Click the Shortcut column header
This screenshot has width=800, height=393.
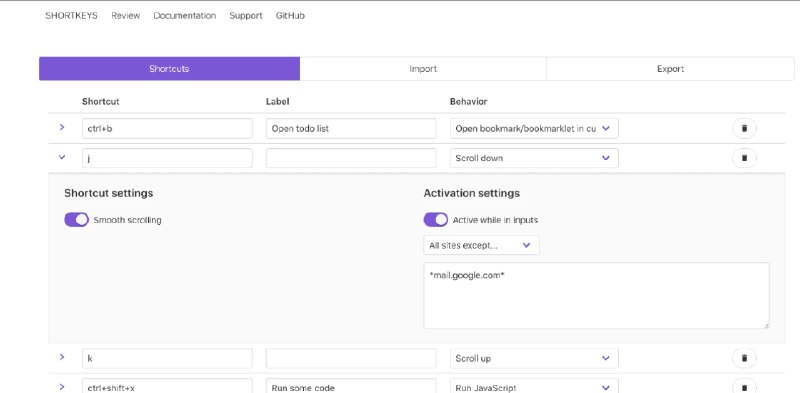click(101, 102)
